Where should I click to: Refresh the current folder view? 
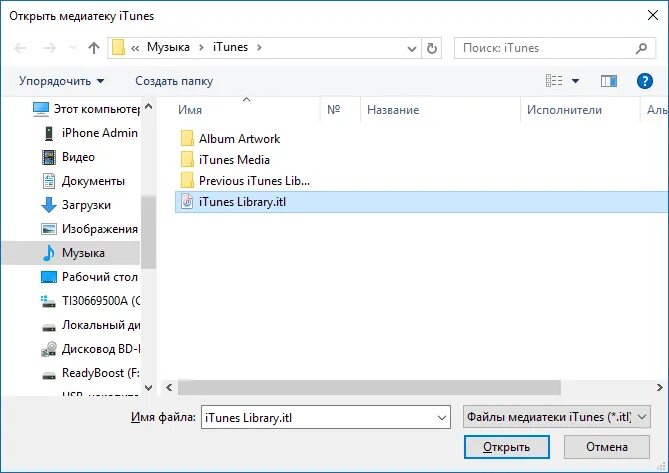(x=432, y=49)
